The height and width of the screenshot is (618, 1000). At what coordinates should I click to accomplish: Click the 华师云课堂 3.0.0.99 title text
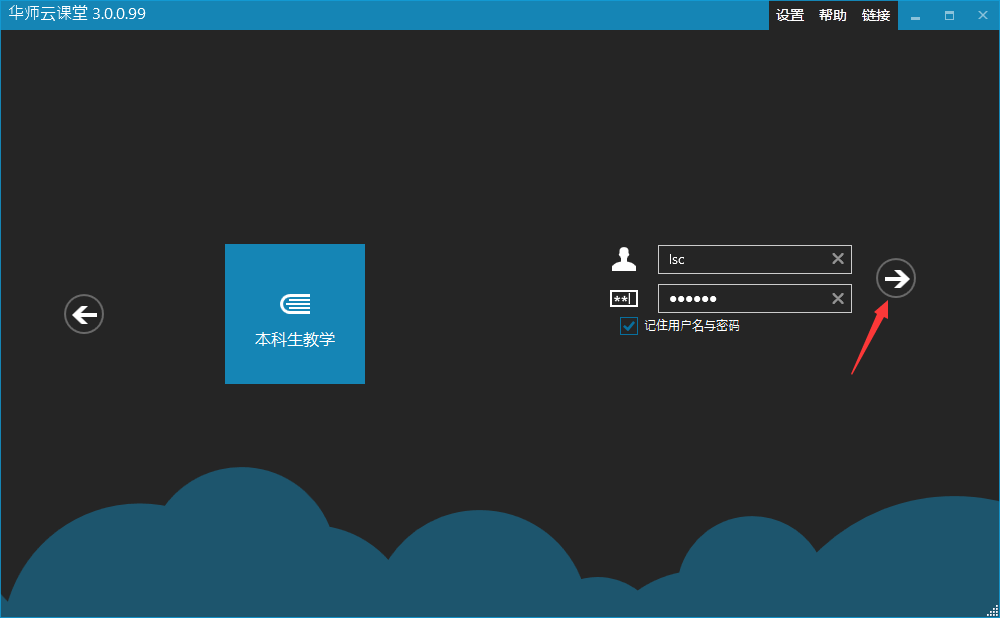[x=78, y=15]
